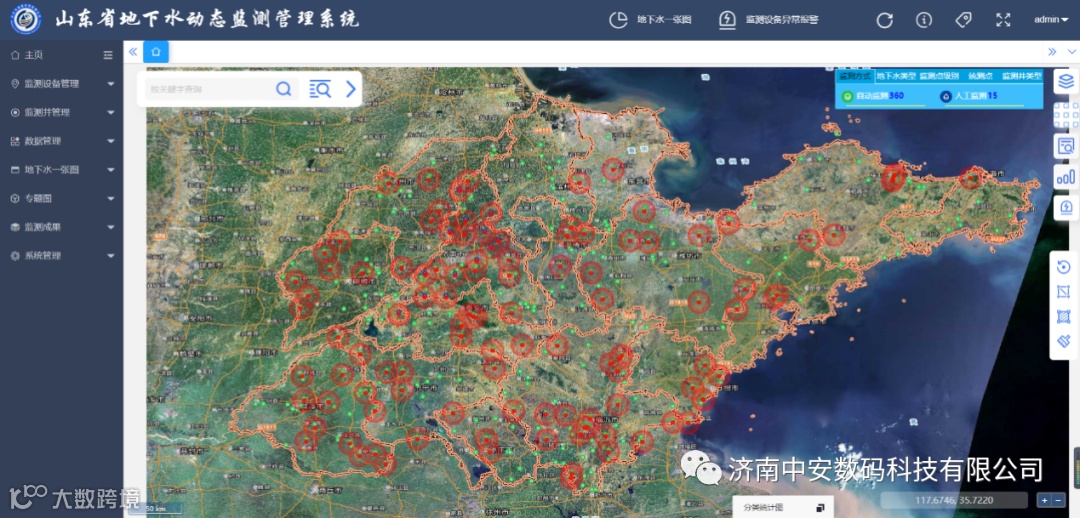The image size is (1080, 518).
Task: Expand the 监测设备管理 menu
Action: 62,83
